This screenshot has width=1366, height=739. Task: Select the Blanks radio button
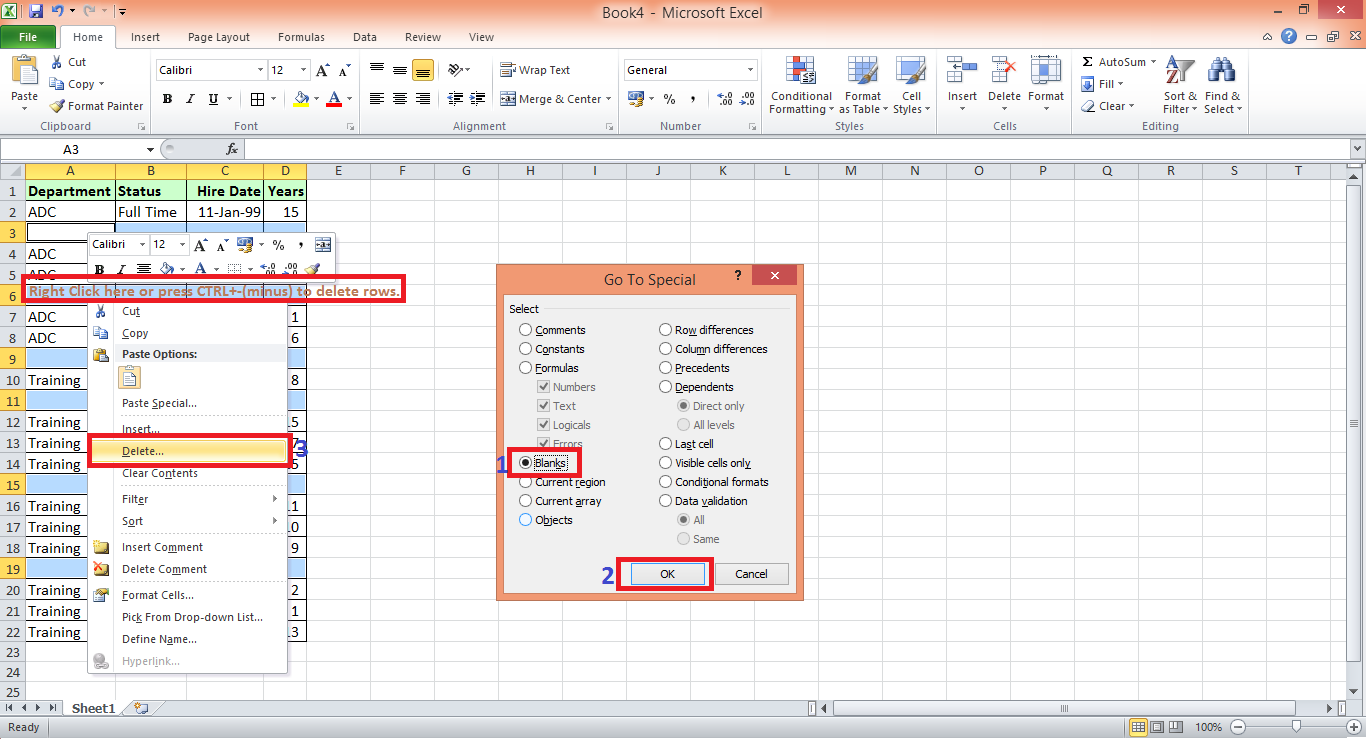pyautogui.click(x=526, y=462)
